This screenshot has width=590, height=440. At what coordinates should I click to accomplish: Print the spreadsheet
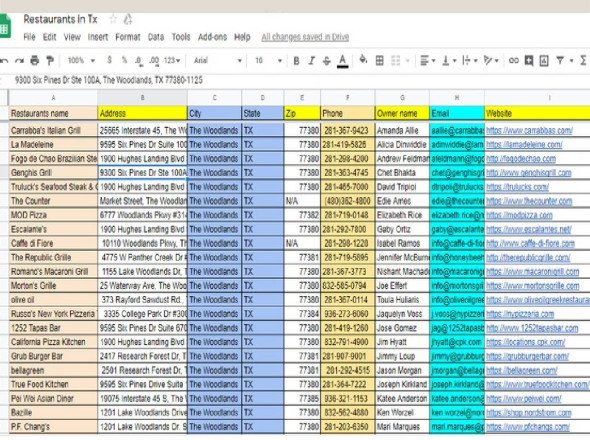[x=35, y=60]
